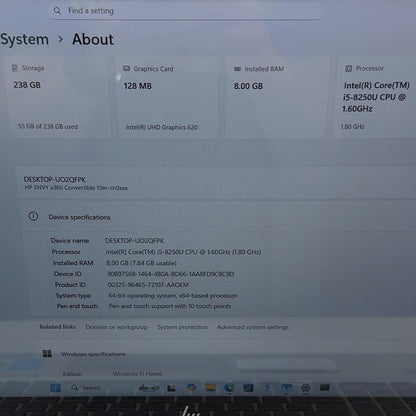416x416 pixels.
Task: Open the Processor i5-8250U card
Action: (375, 97)
